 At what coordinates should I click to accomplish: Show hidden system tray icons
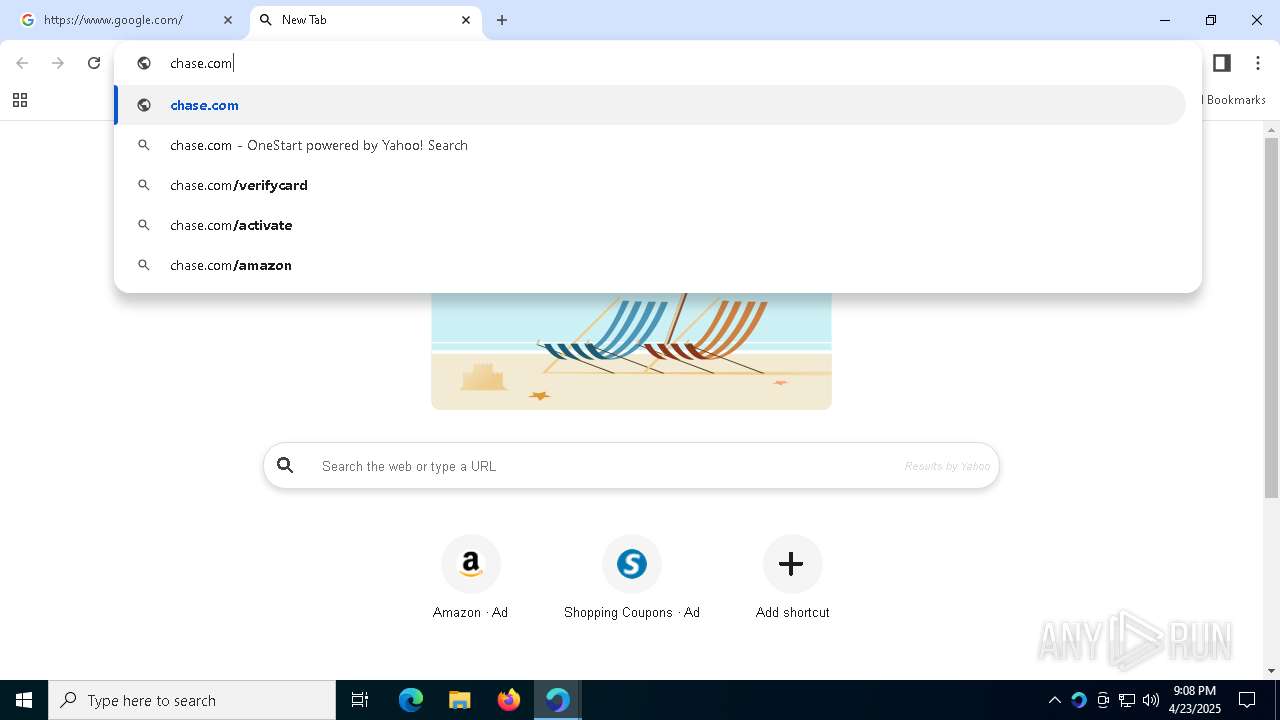[1054, 700]
